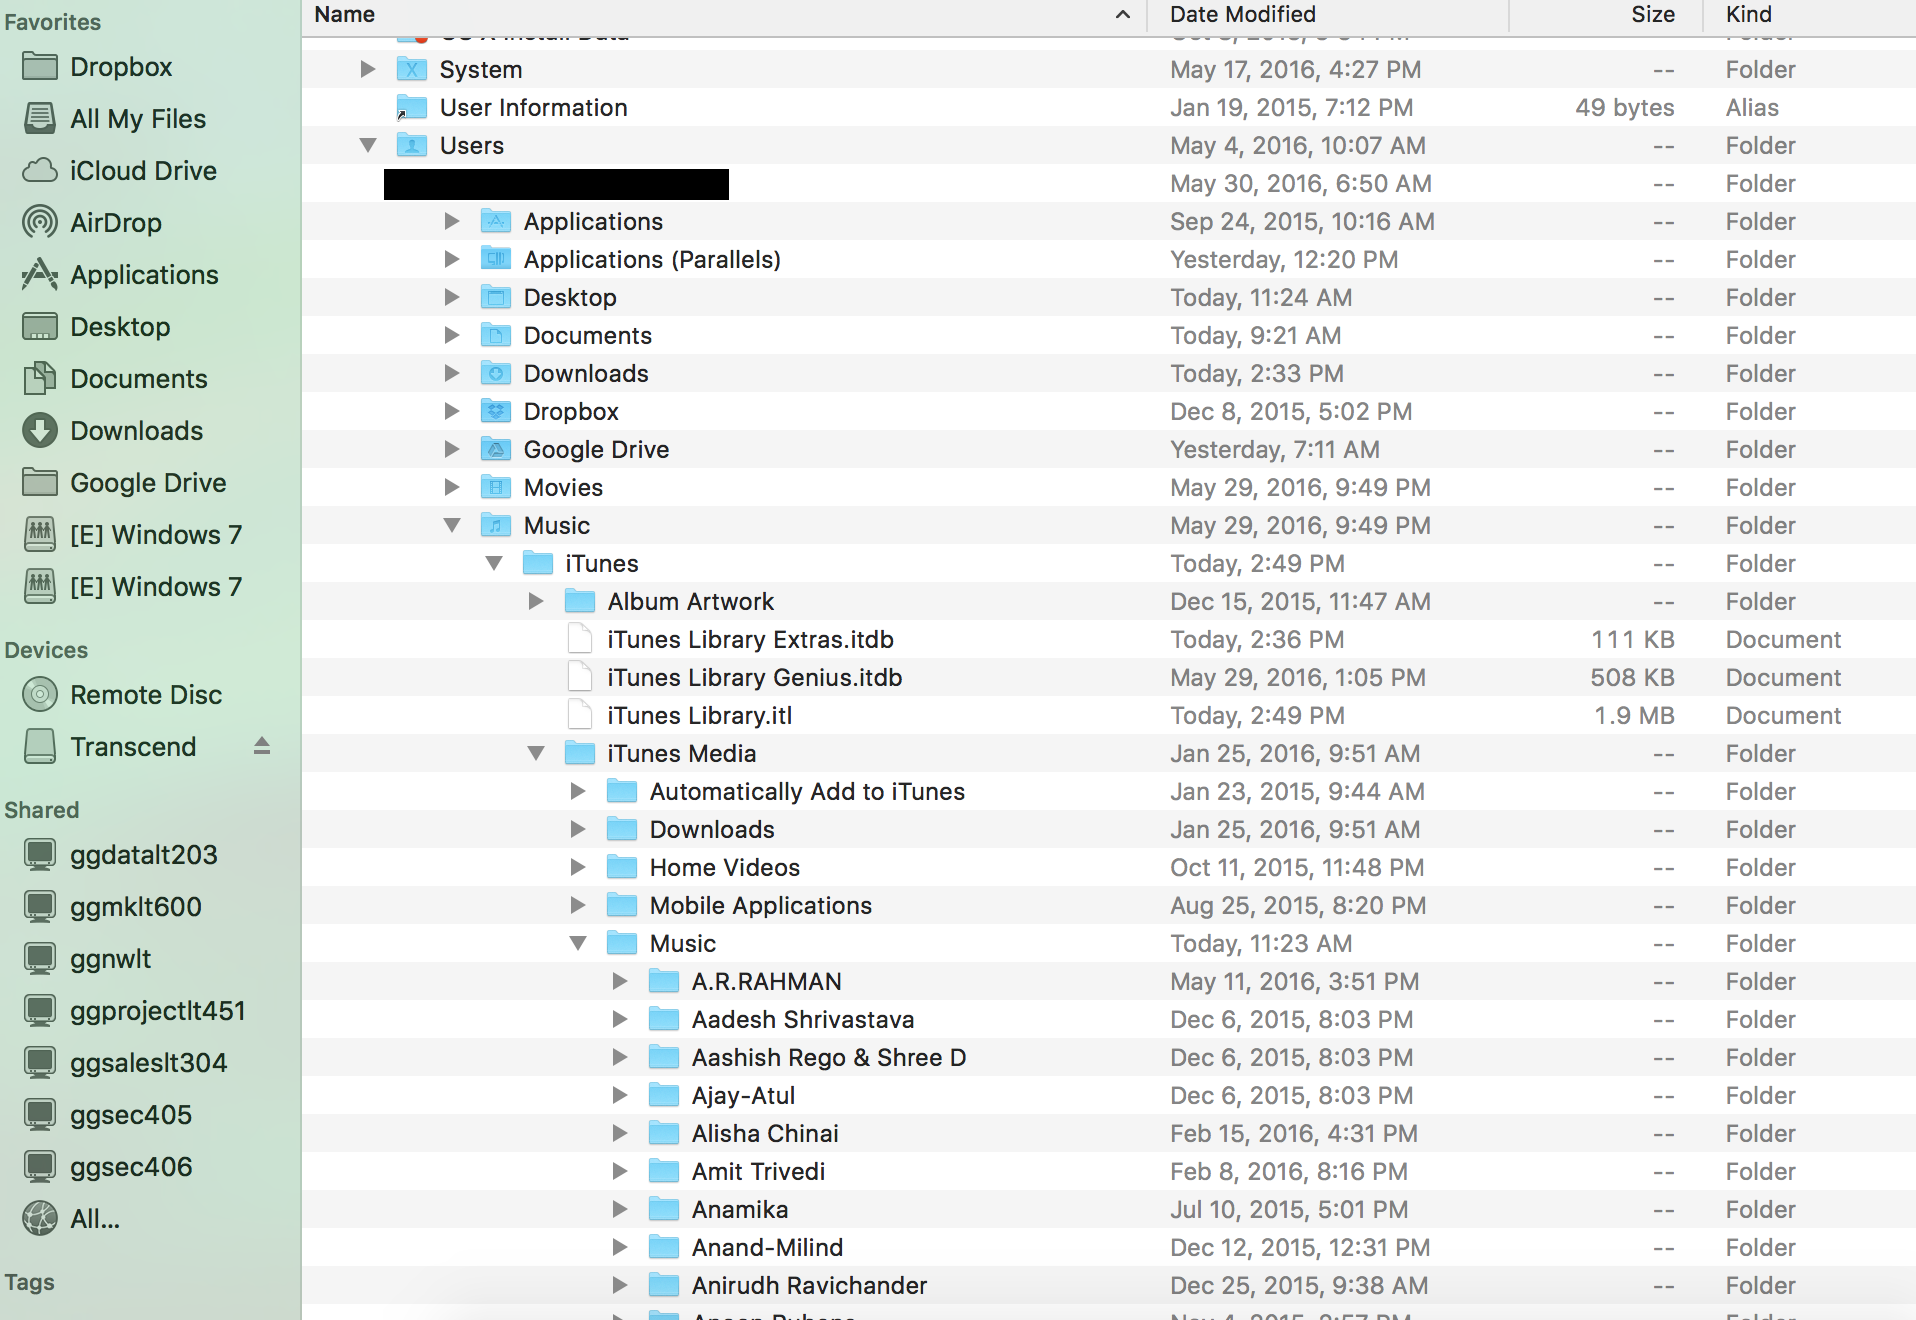The image size is (1916, 1320).
Task: Collapse the Users folder
Action: point(368,145)
